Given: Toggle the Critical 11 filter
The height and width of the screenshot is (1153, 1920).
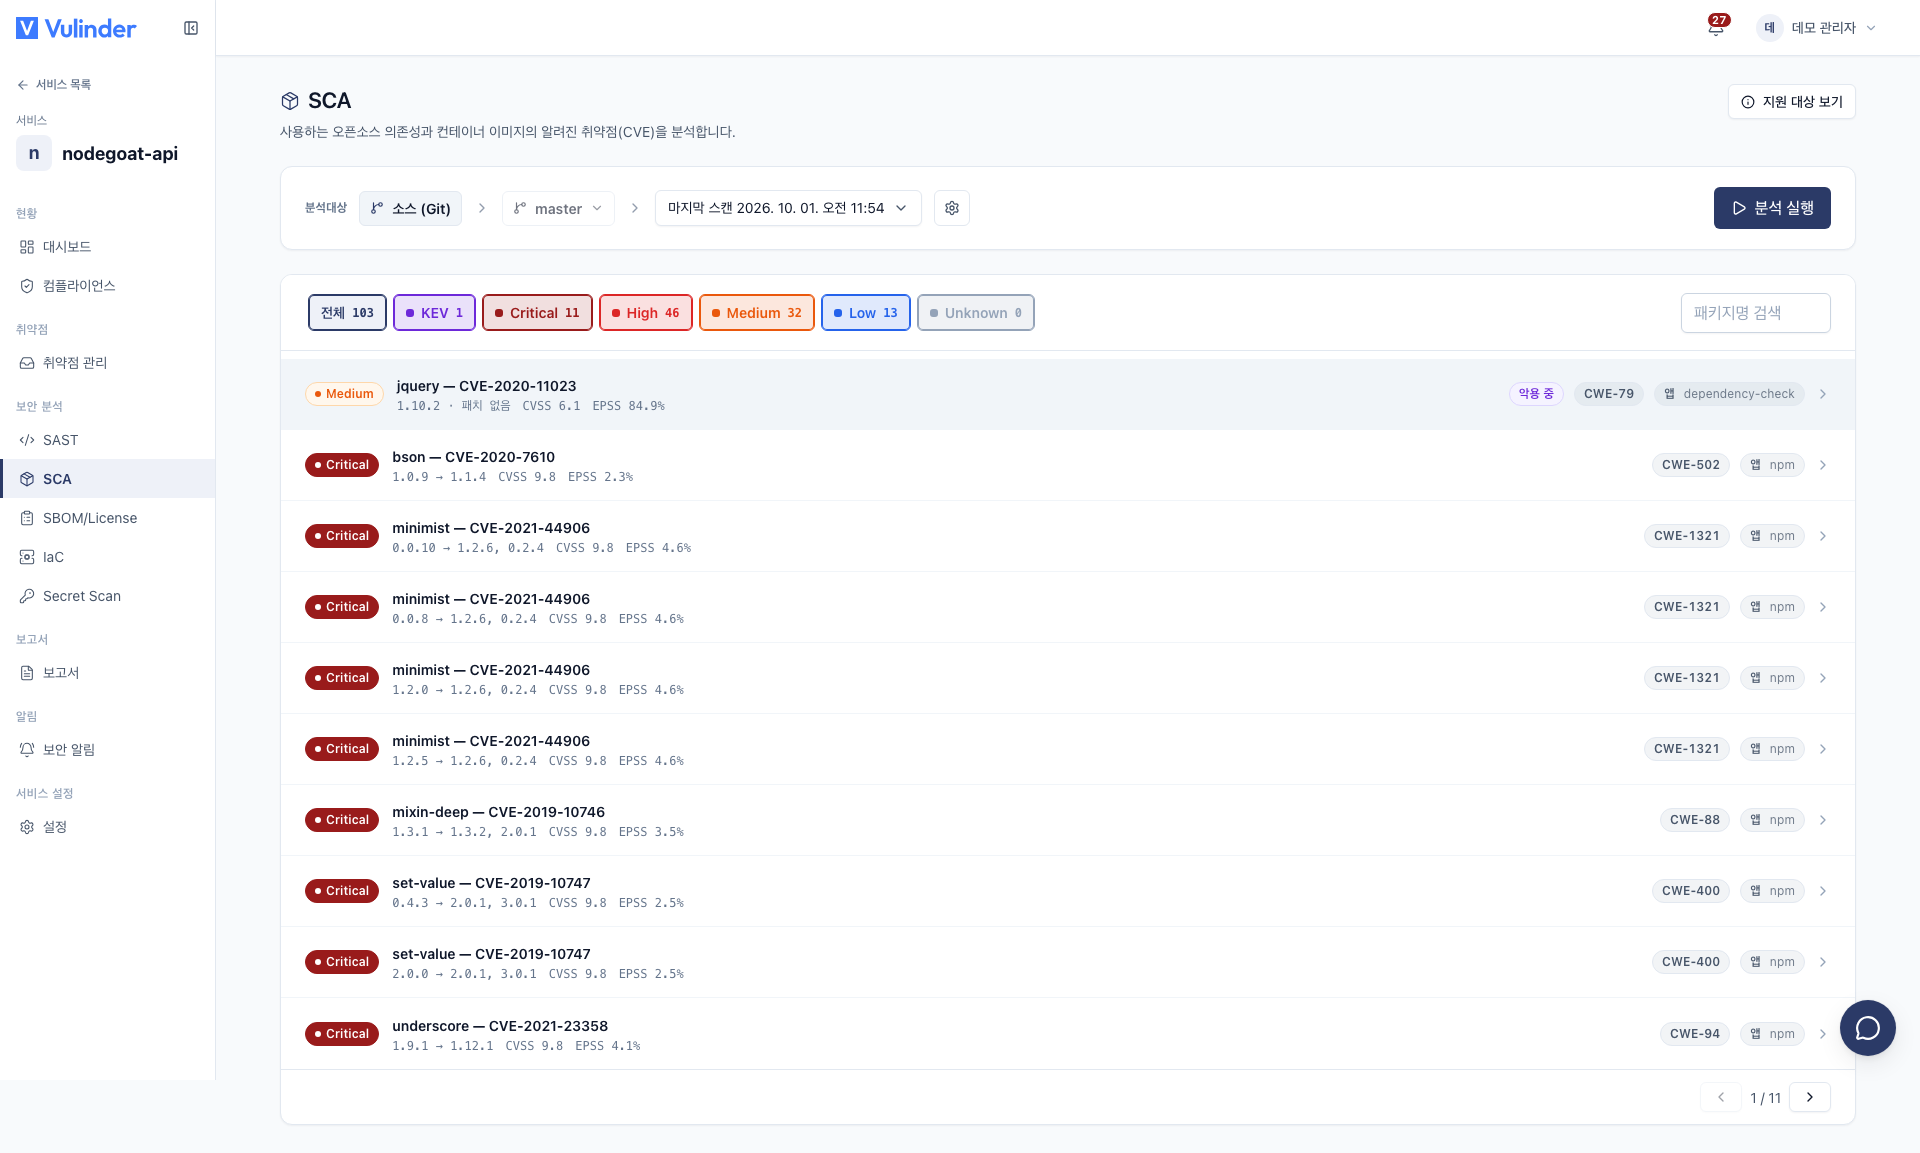Looking at the screenshot, I should (x=537, y=313).
